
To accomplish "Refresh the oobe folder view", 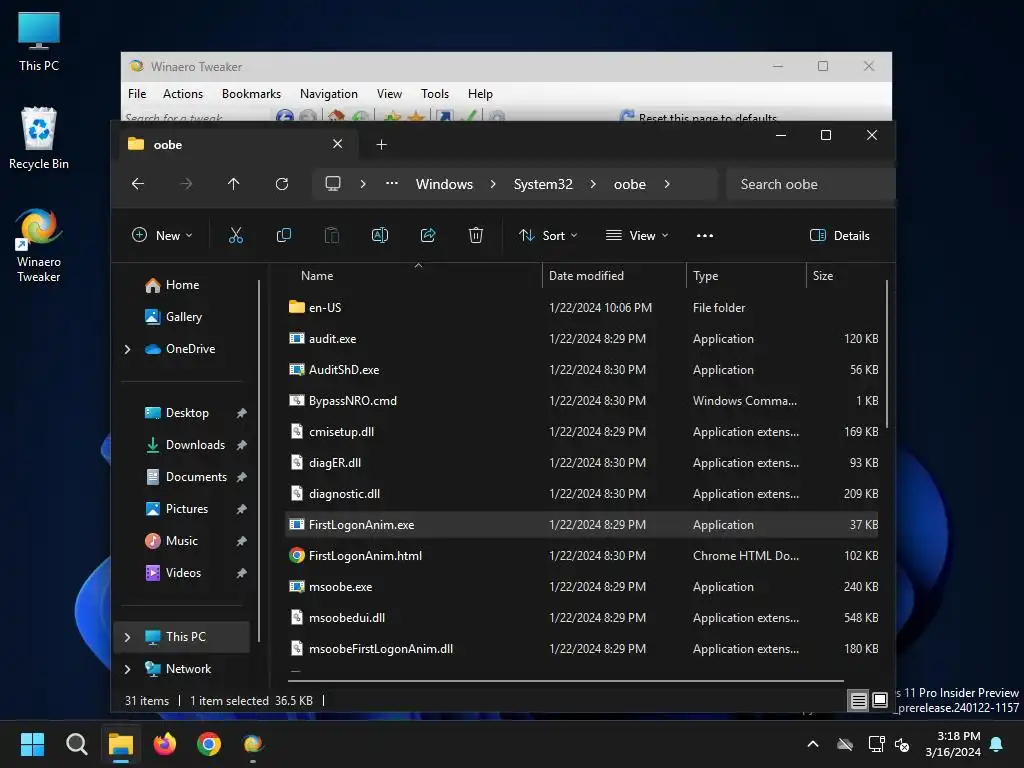I will coord(281,184).
